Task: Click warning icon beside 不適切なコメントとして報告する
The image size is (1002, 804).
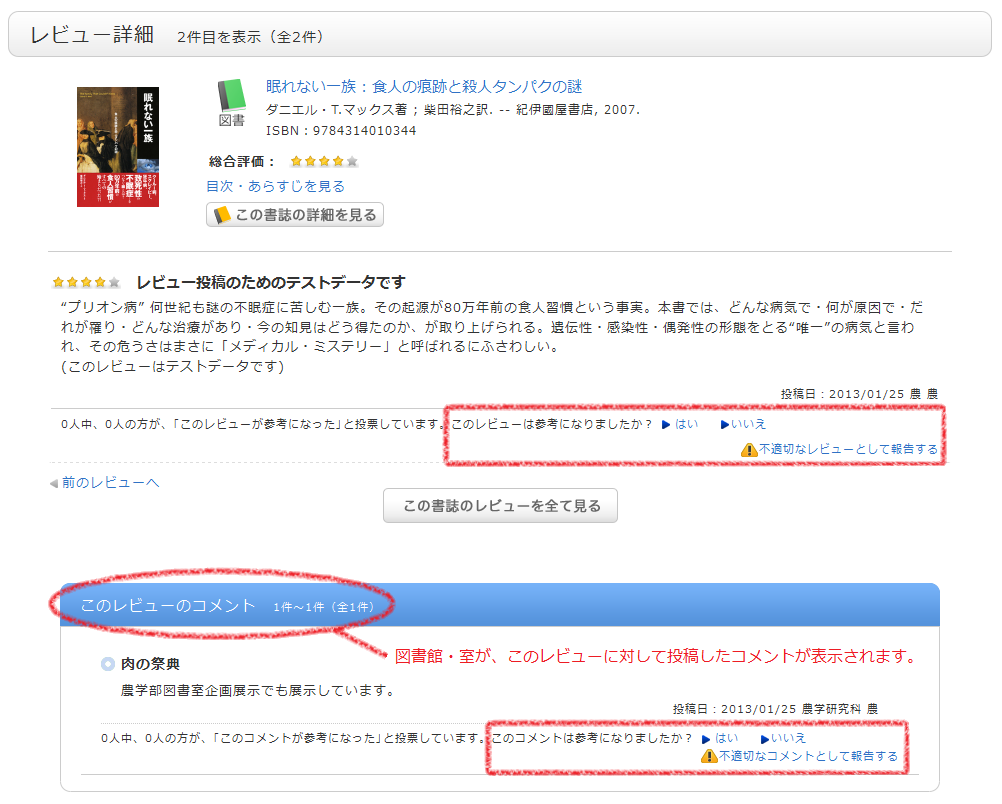Action: point(709,757)
